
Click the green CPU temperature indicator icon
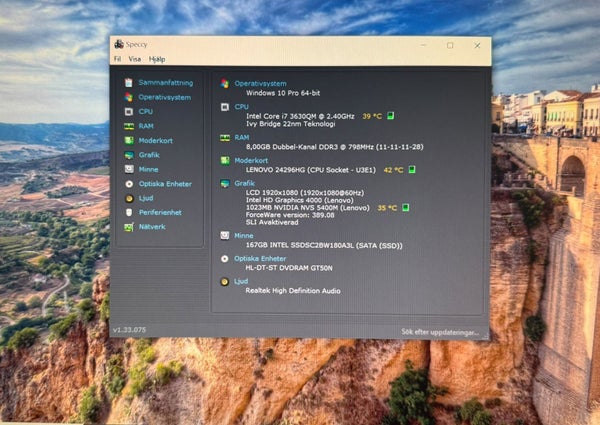coord(390,116)
